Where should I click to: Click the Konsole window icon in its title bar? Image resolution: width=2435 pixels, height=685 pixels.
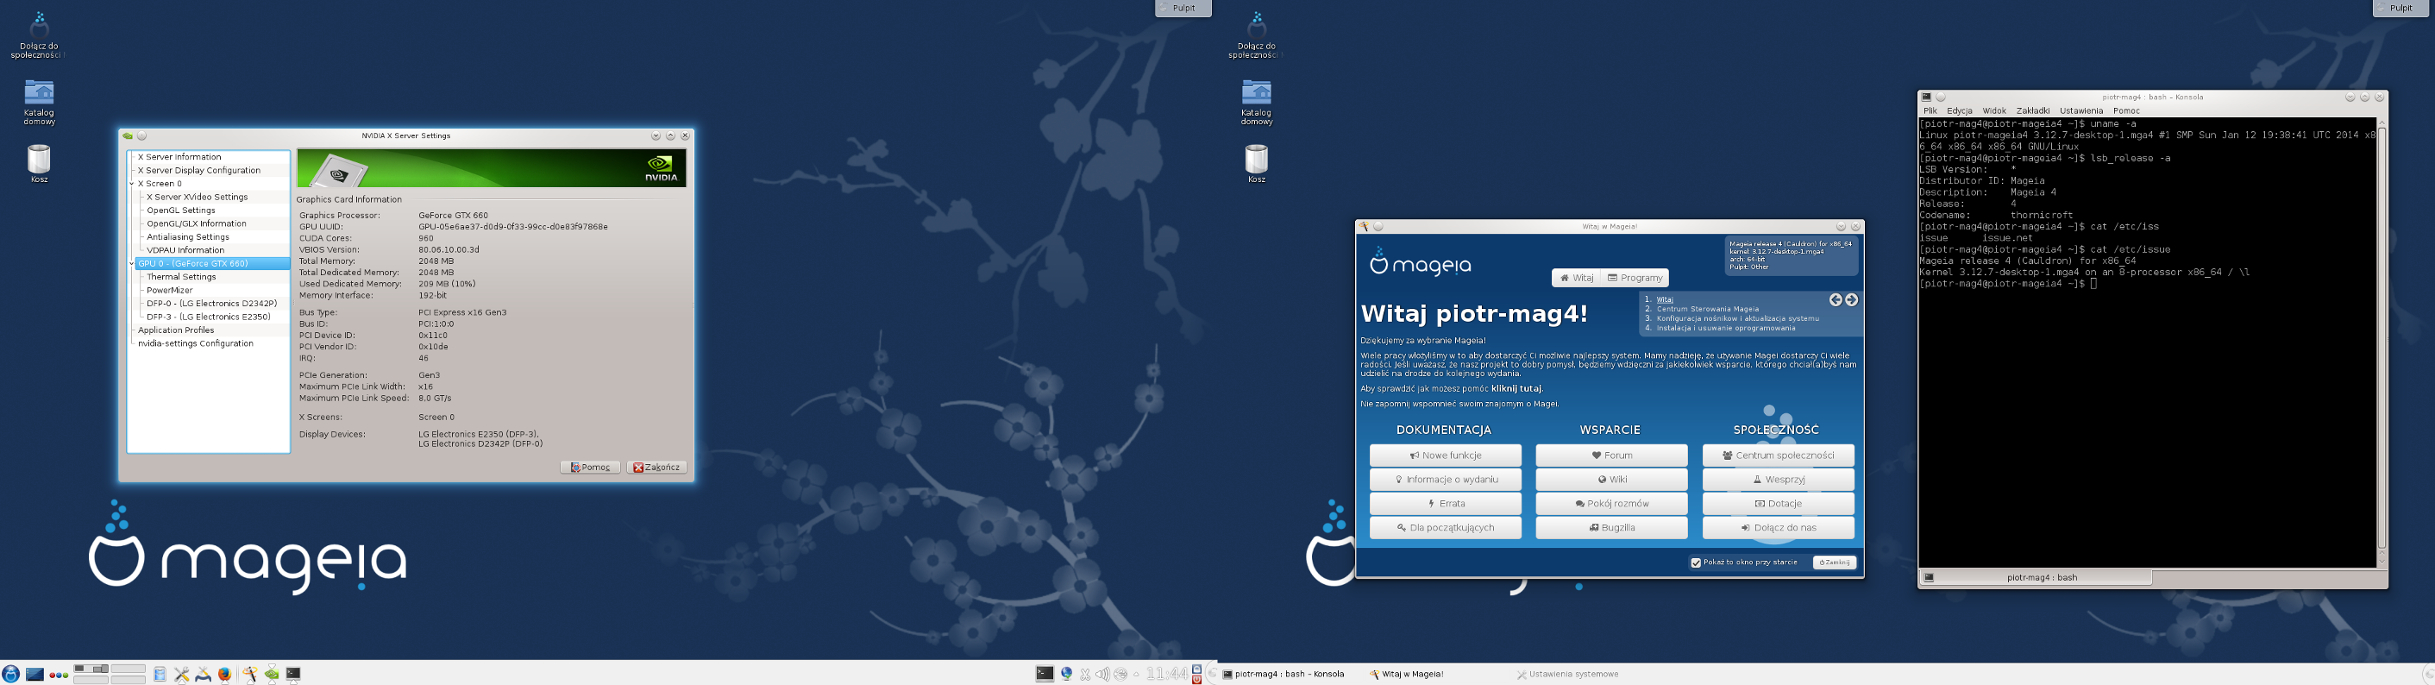click(1926, 98)
